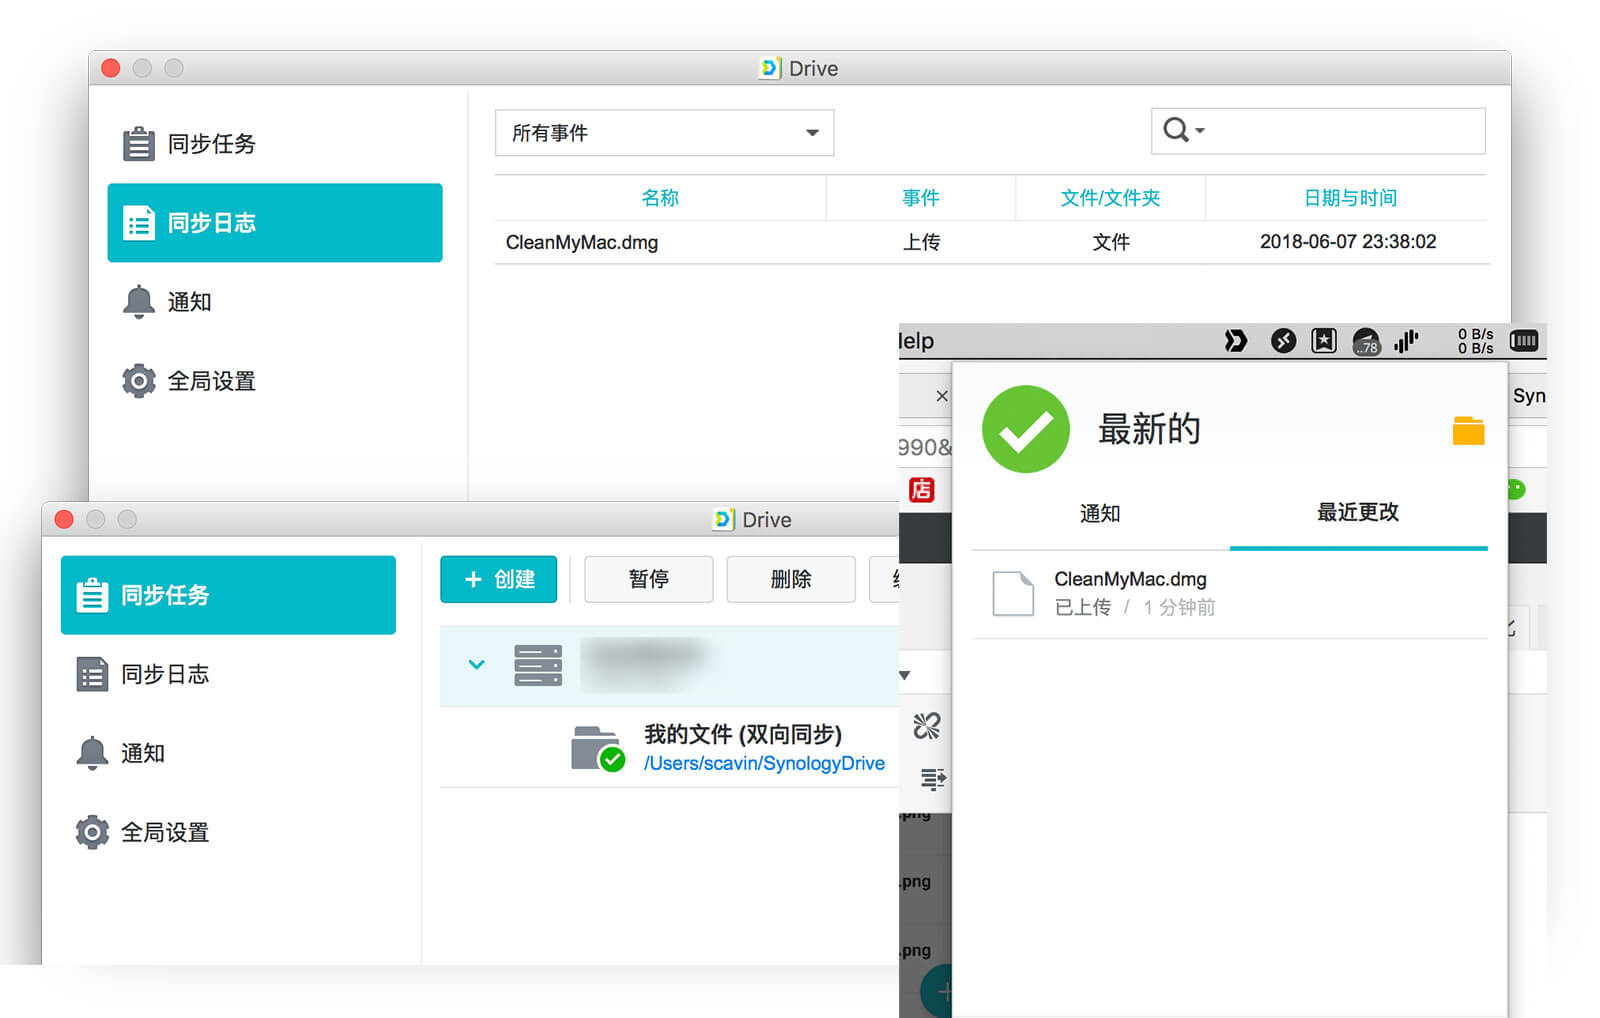
Task: Click the gear icon in back window
Action: tap(138, 381)
